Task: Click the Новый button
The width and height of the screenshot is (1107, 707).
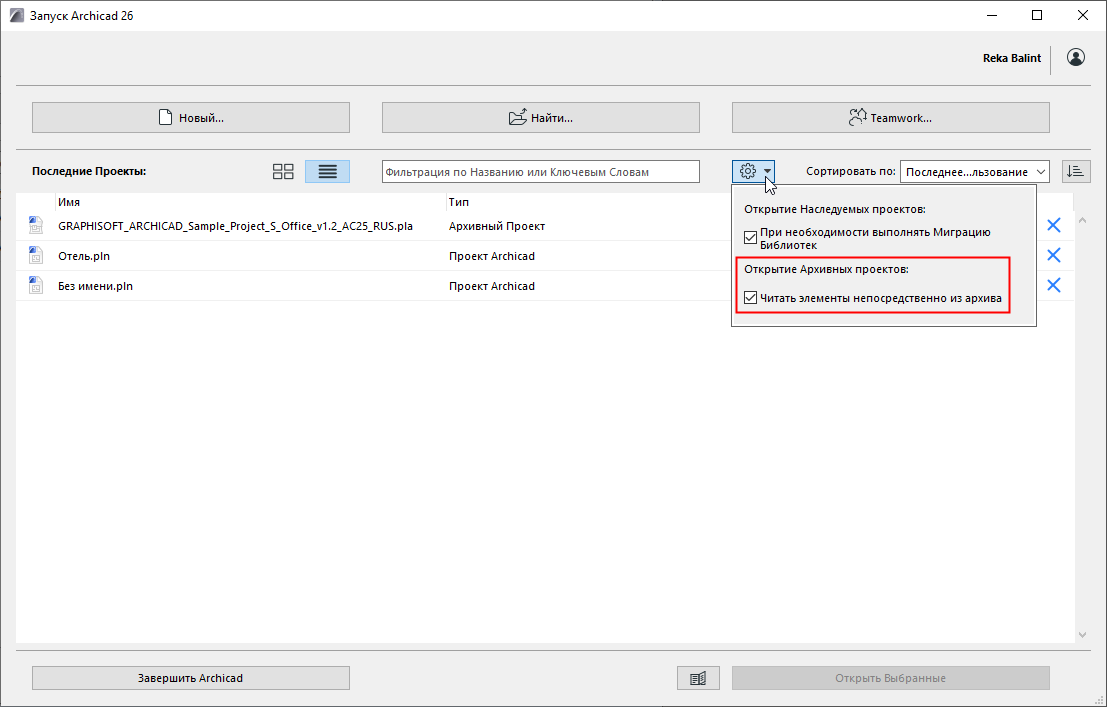Action: (x=190, y=117)
